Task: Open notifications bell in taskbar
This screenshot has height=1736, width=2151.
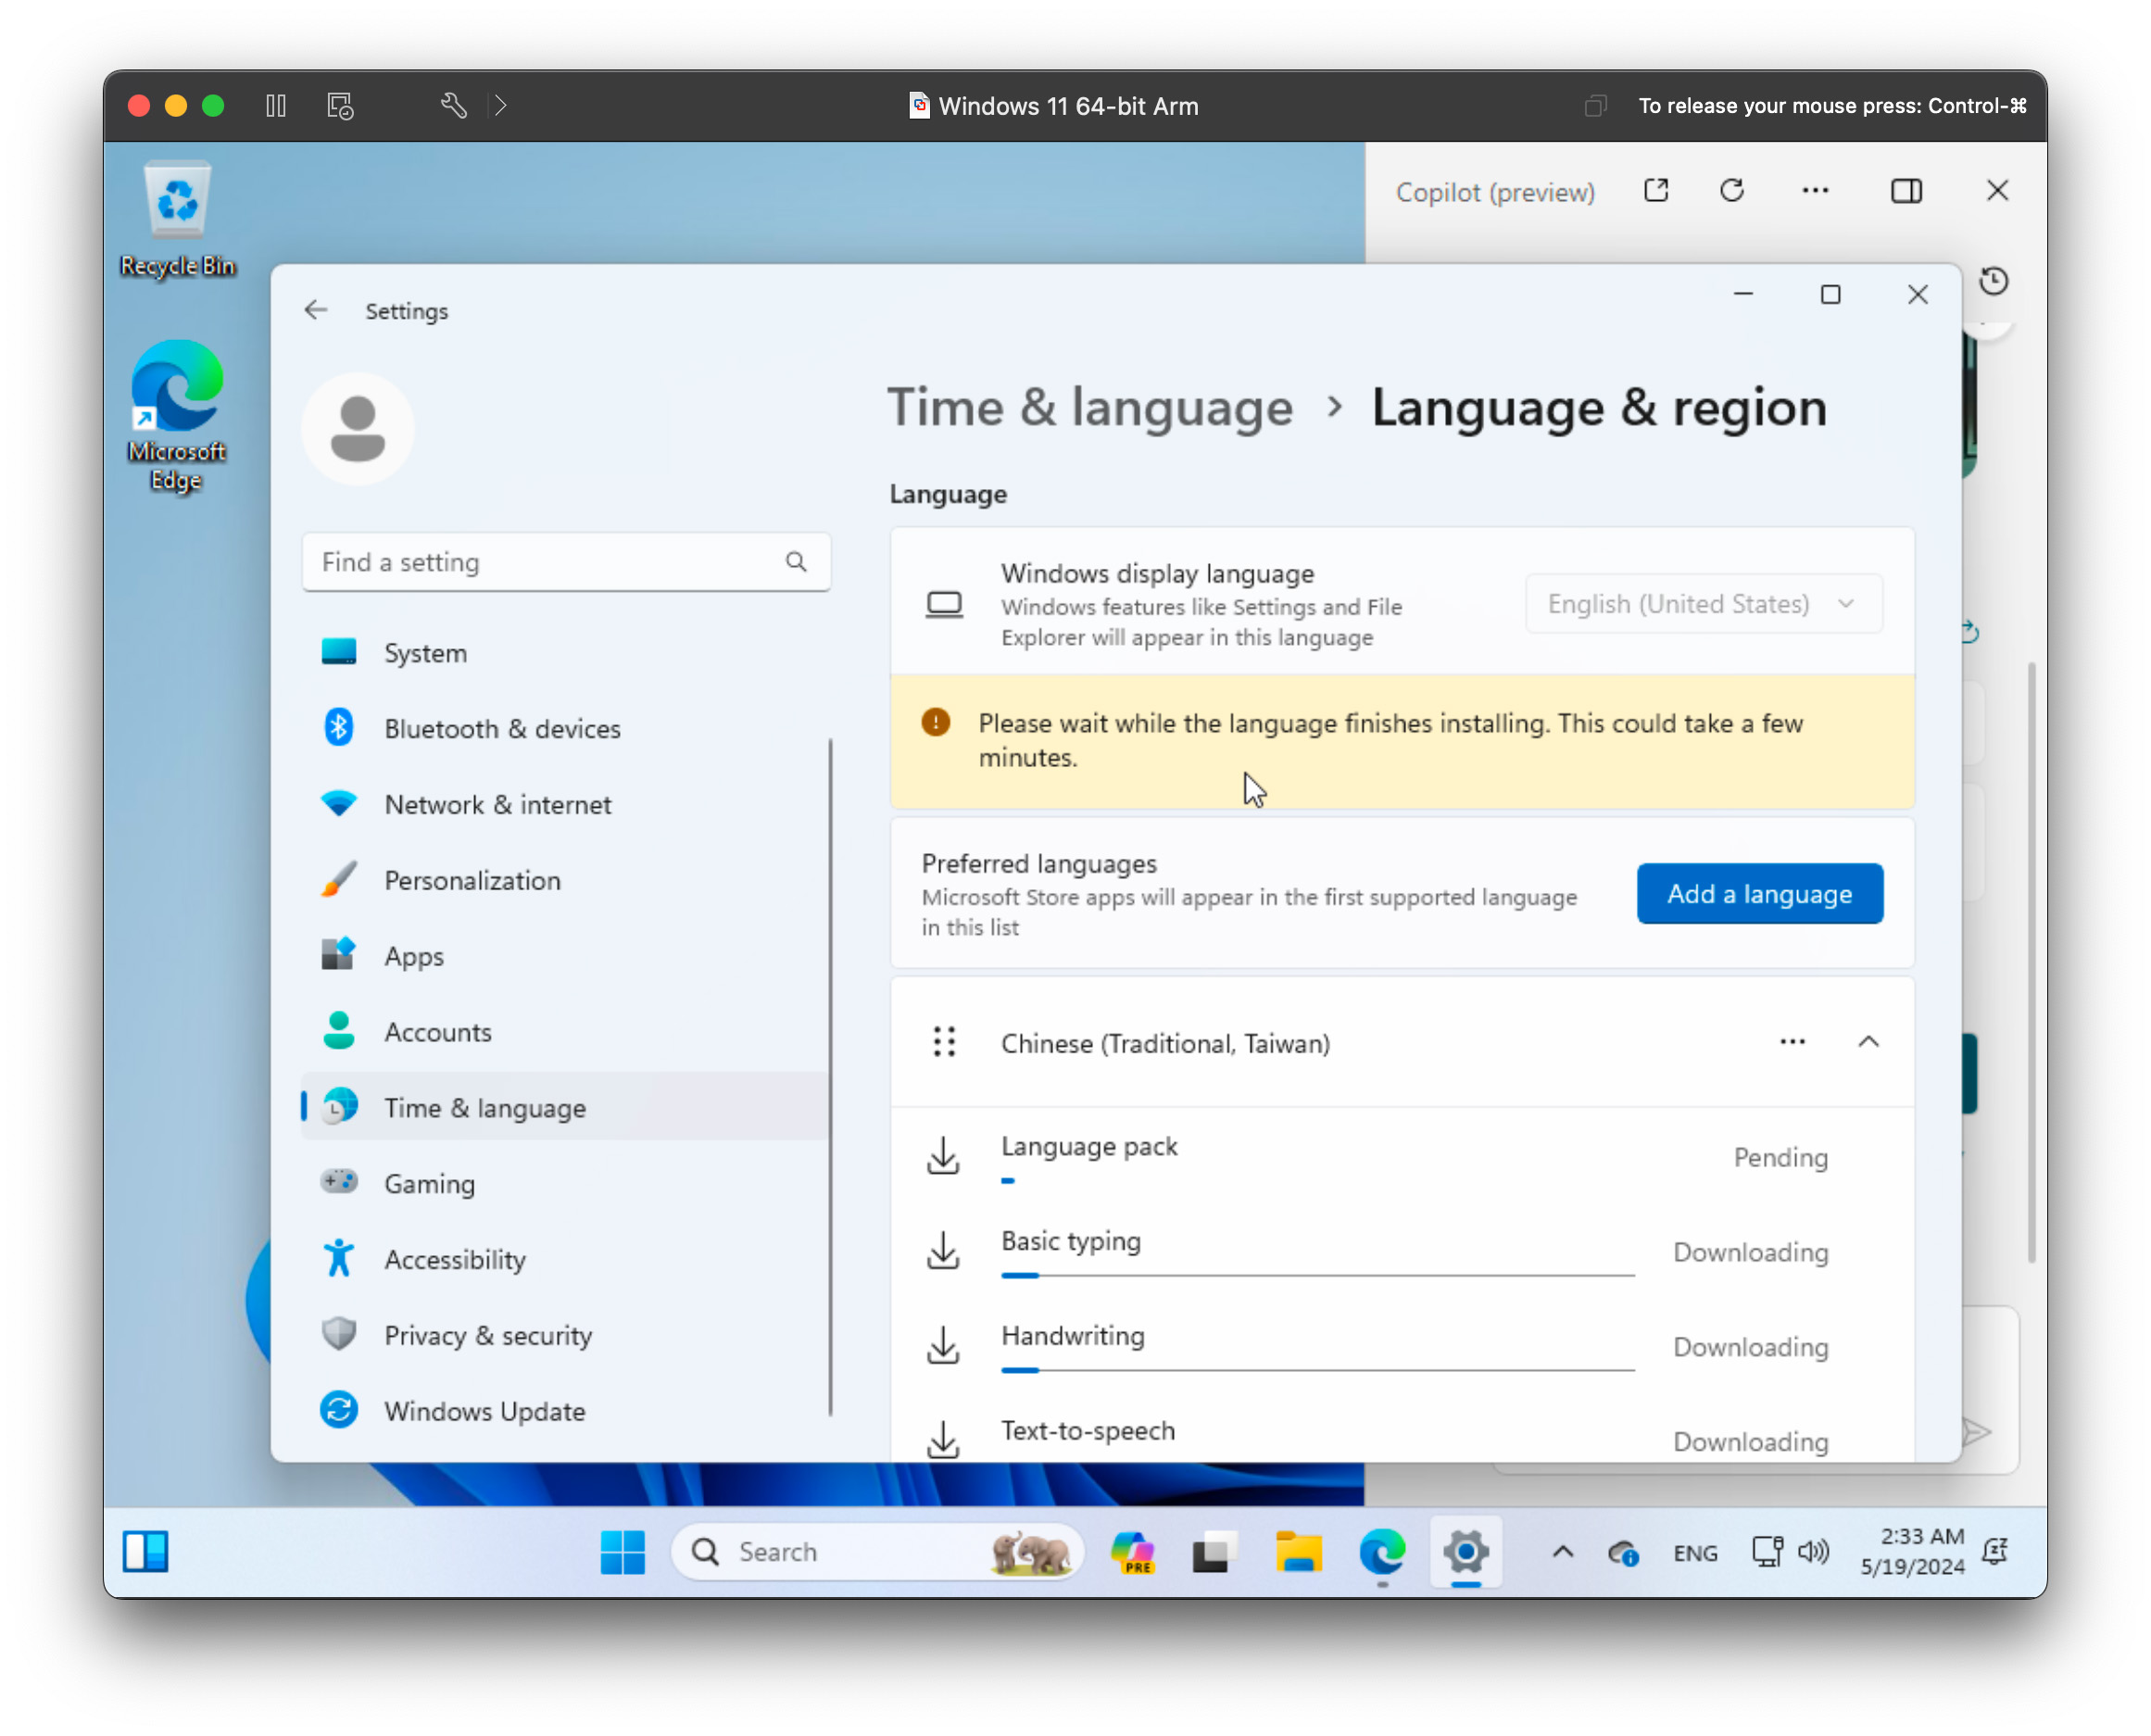Action: point(1995,1552)
